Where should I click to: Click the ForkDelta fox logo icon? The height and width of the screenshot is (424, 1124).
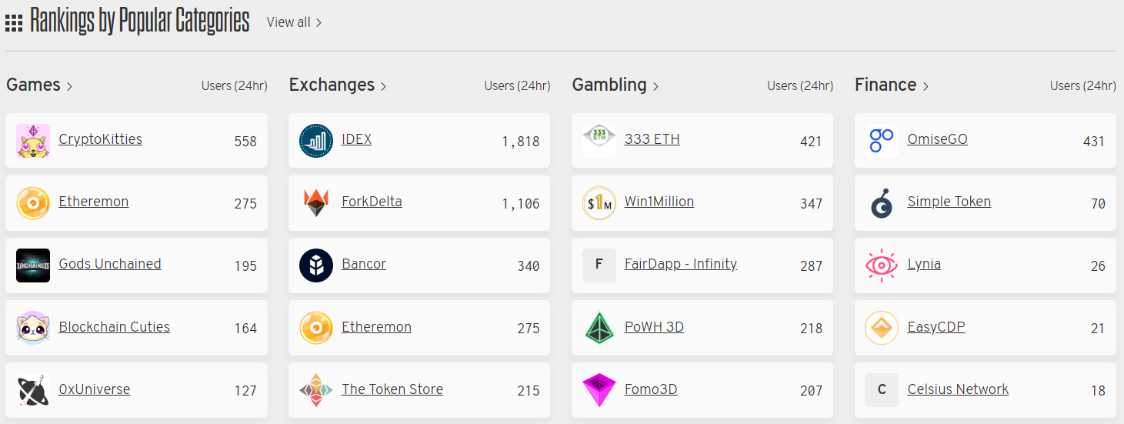(316, 203)
